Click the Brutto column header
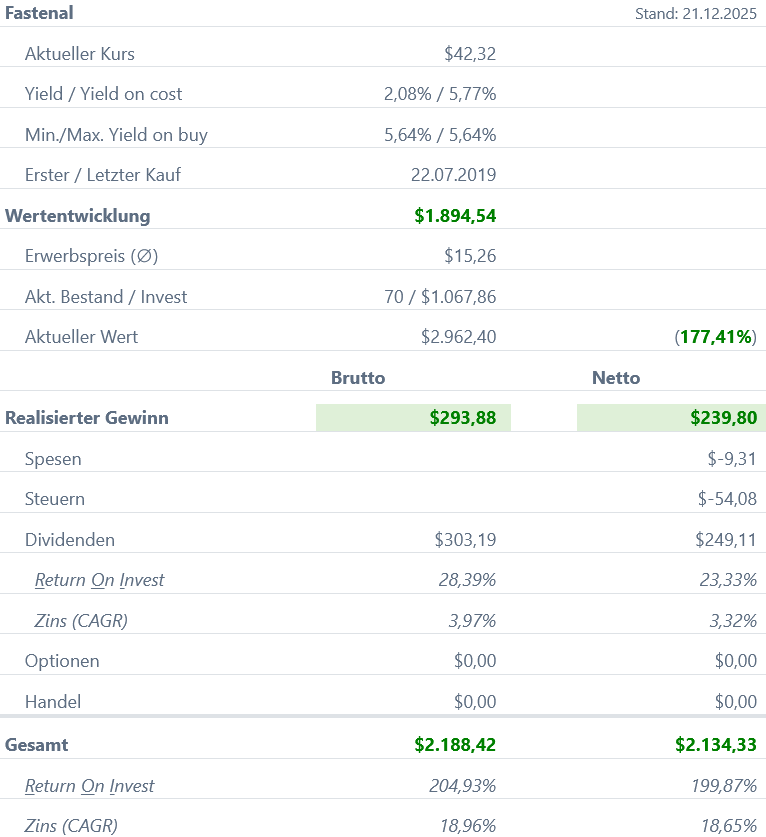Screen dimensions: 766x837 pos(358,378)
